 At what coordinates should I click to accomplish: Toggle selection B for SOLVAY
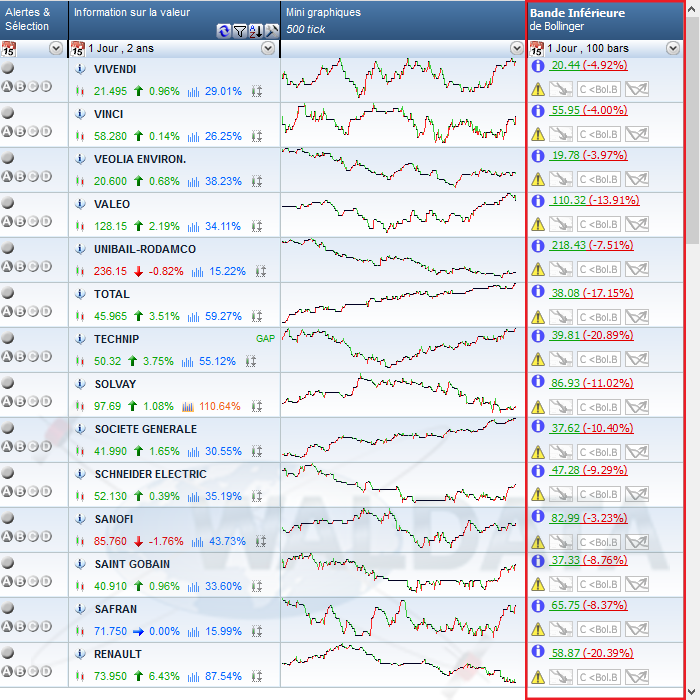[20, 401]
